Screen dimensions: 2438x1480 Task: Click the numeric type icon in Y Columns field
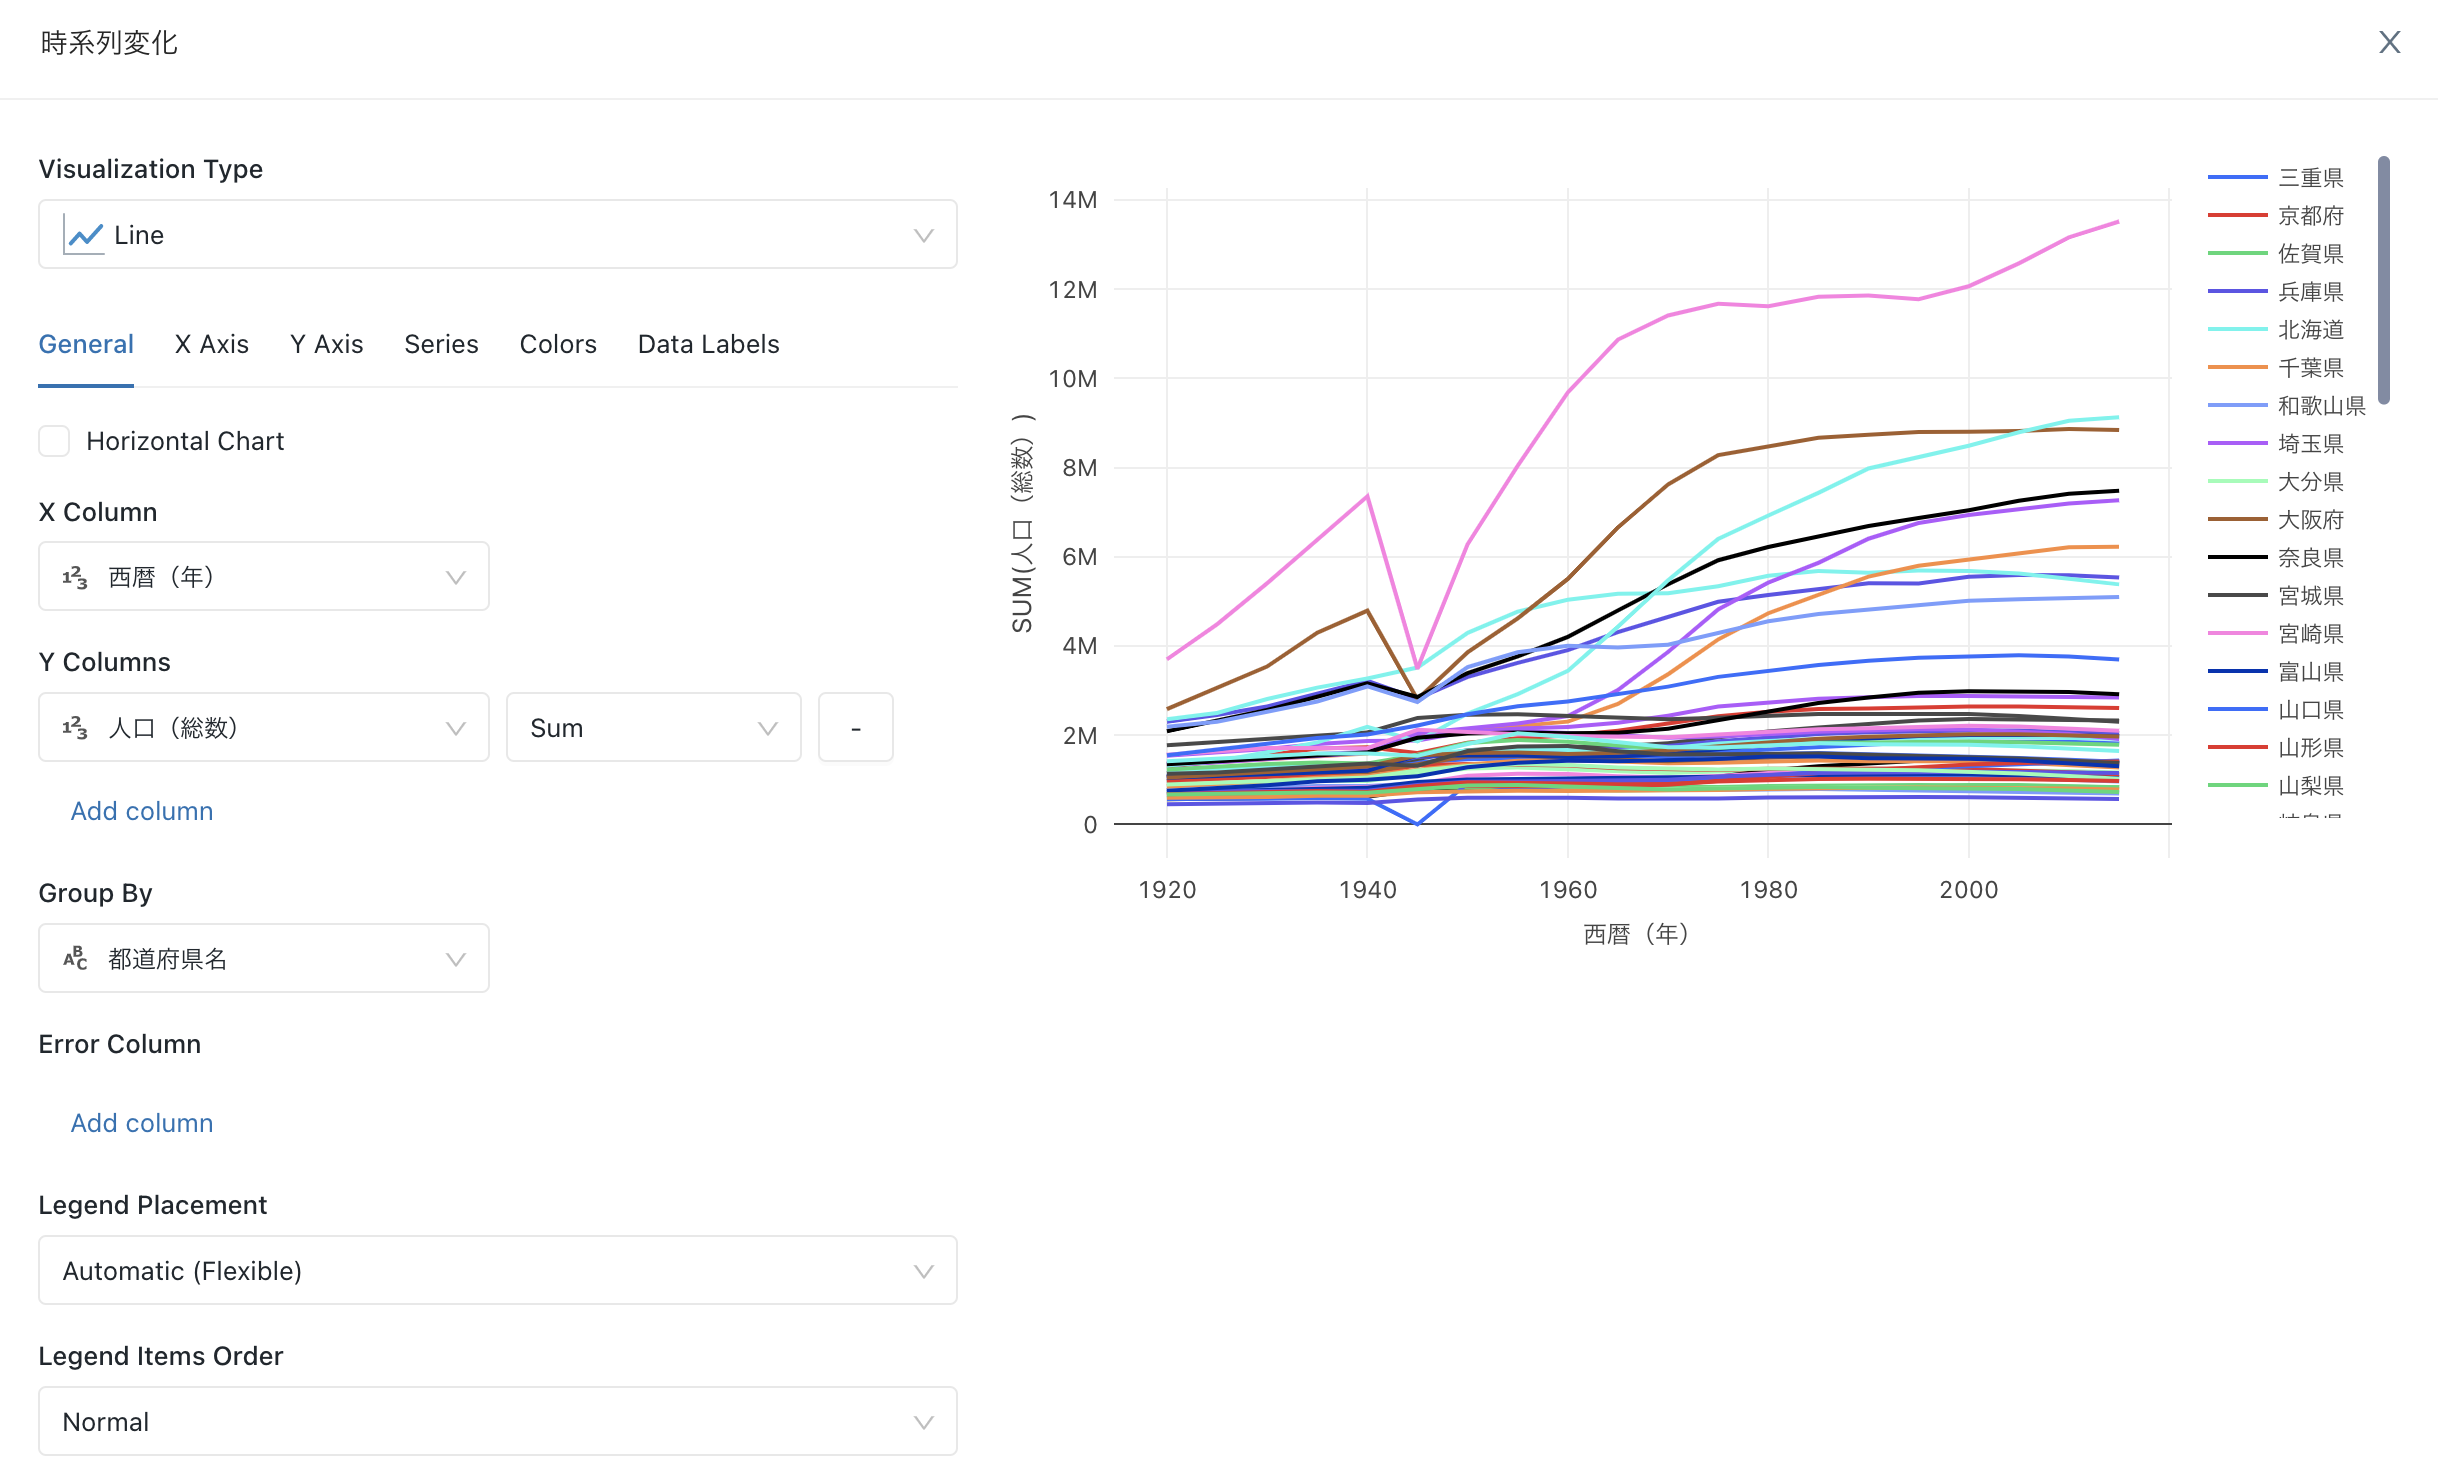point(75,728)
